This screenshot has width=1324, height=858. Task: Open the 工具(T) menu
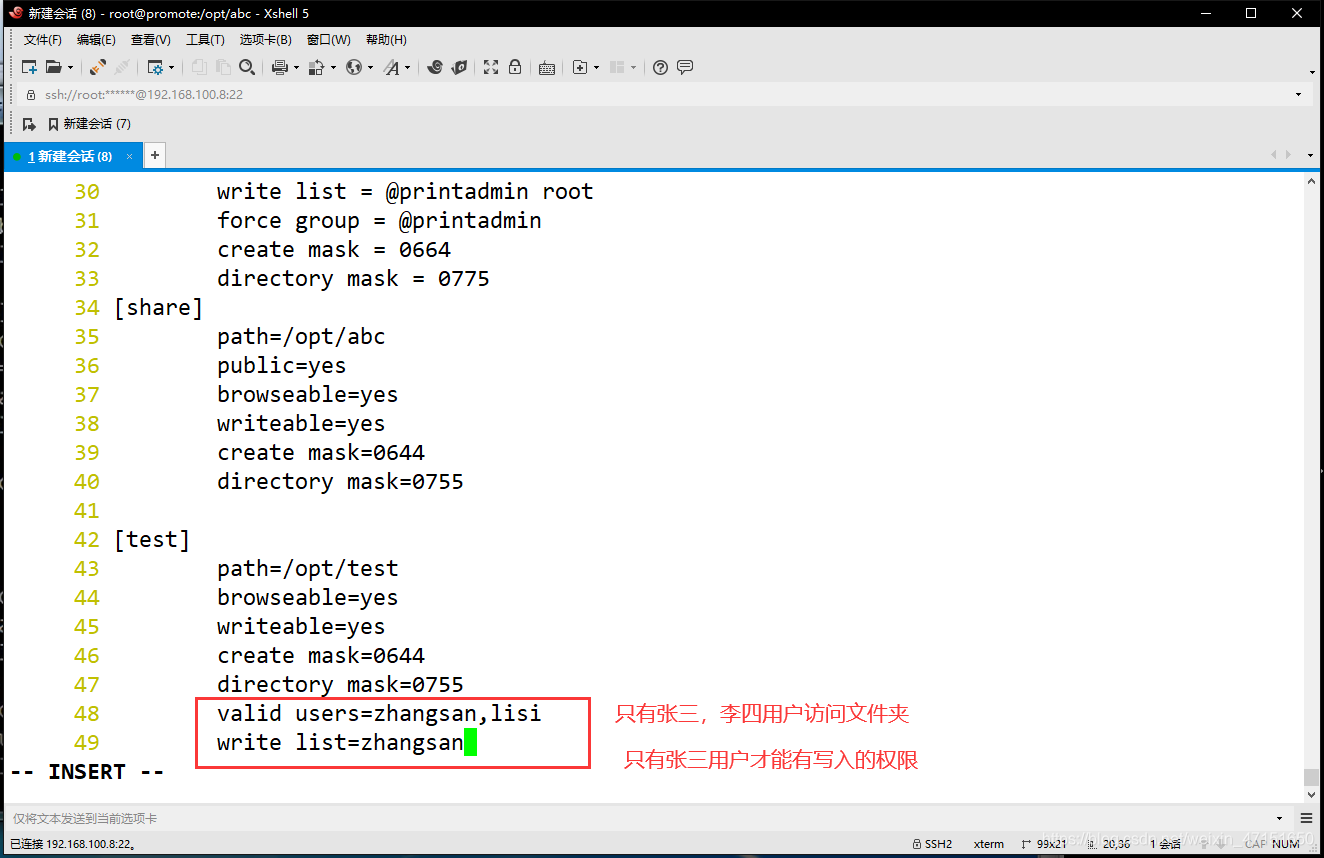205,40
